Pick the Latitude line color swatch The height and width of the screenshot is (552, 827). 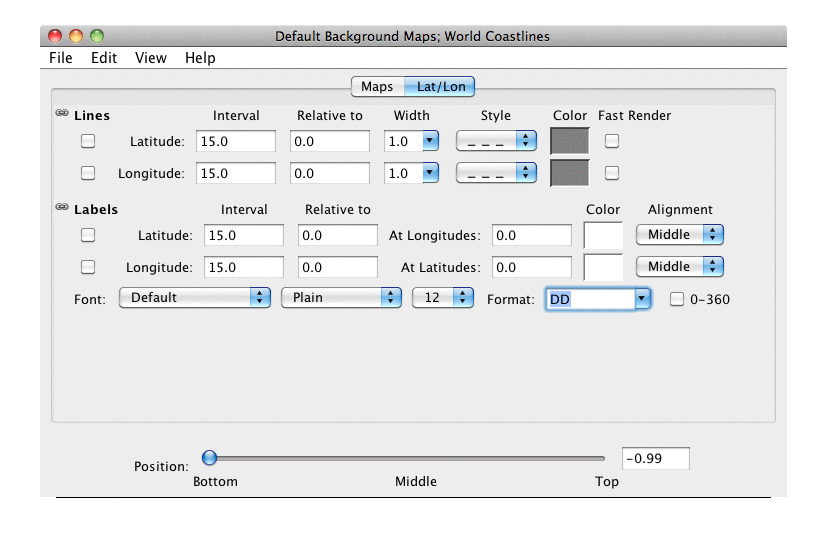(570, 142)
